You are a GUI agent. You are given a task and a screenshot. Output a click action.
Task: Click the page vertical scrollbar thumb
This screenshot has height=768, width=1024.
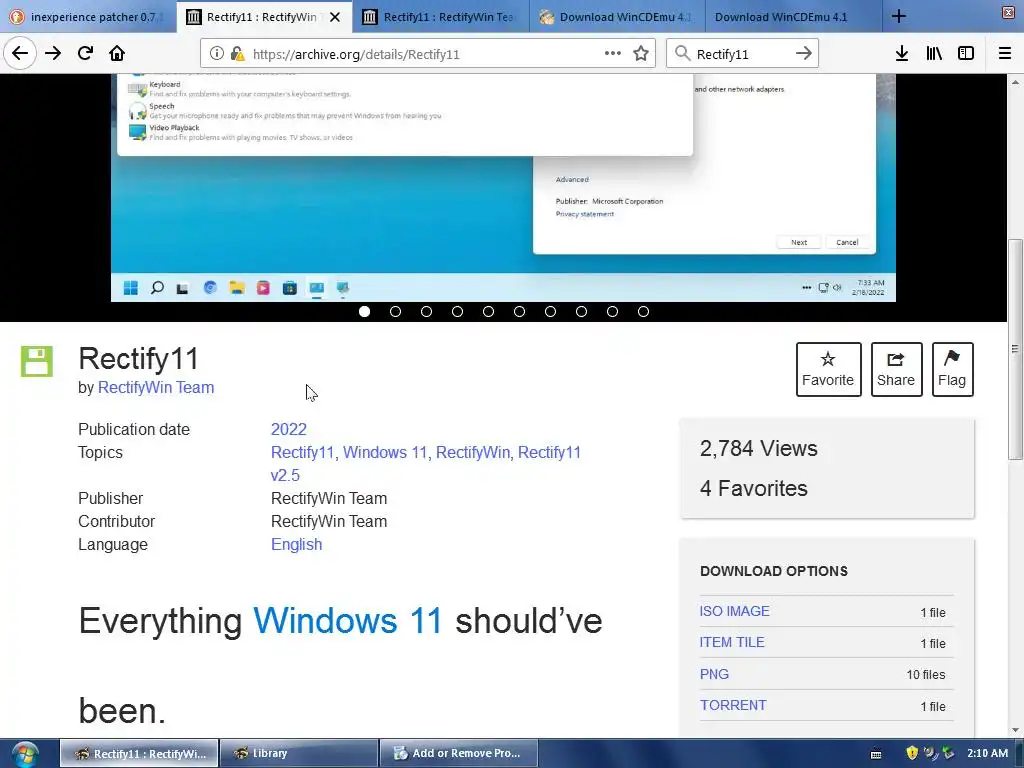pos(1015,349)
